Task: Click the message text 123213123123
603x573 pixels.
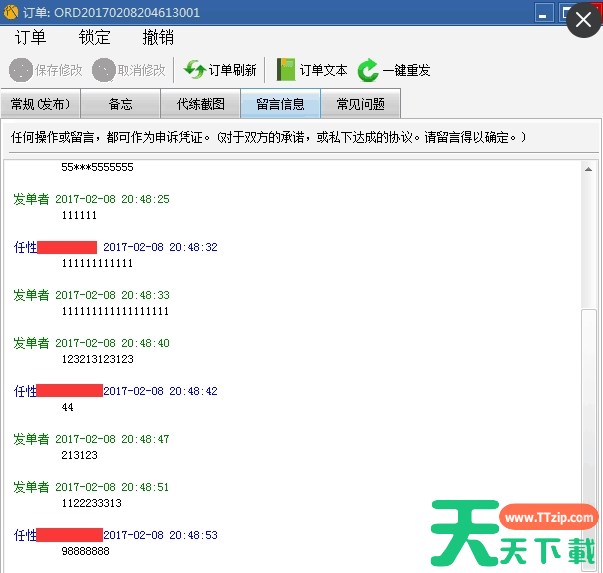Action: [x=97, y=359]
